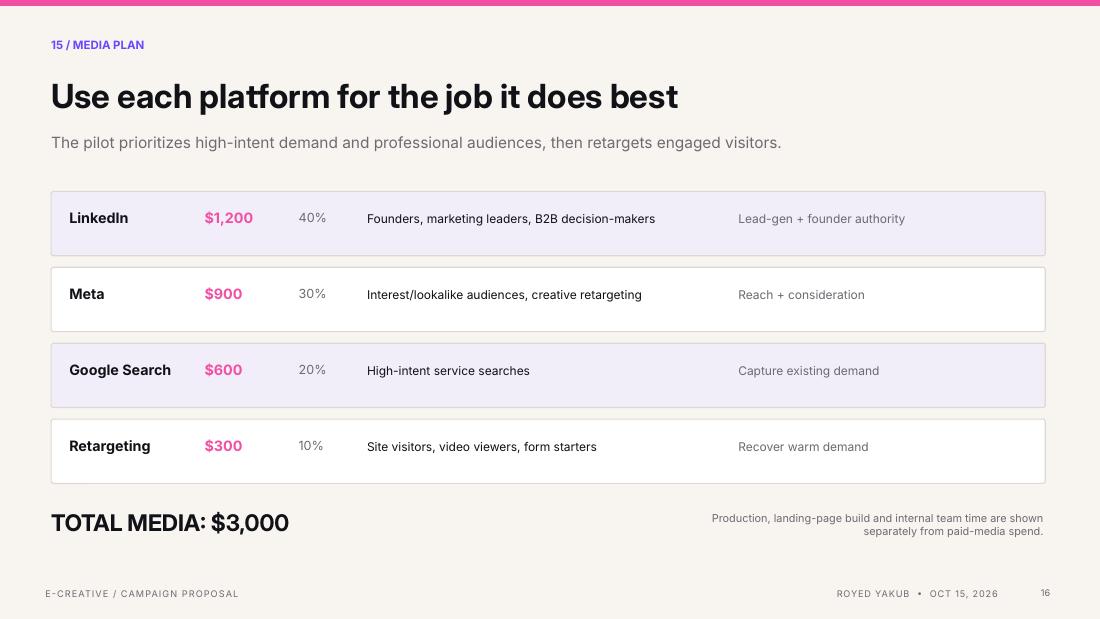Viewport: 1100px width, 619px height.
Task: Click the production footnote about paid-media spend
Action: click(x=877, y=525)
